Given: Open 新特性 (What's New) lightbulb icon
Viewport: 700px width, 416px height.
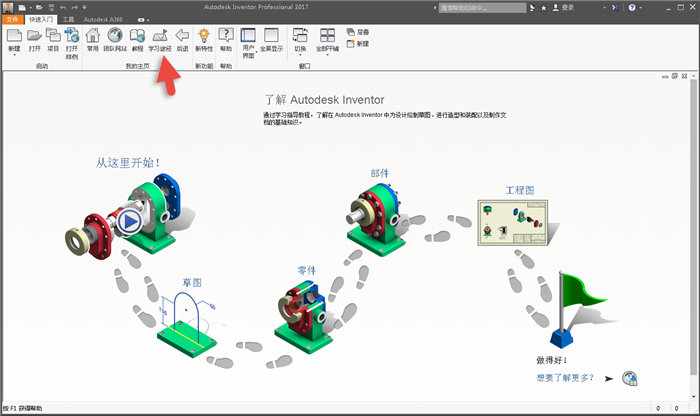Looking at the screenshot, I should coord(204,36).
